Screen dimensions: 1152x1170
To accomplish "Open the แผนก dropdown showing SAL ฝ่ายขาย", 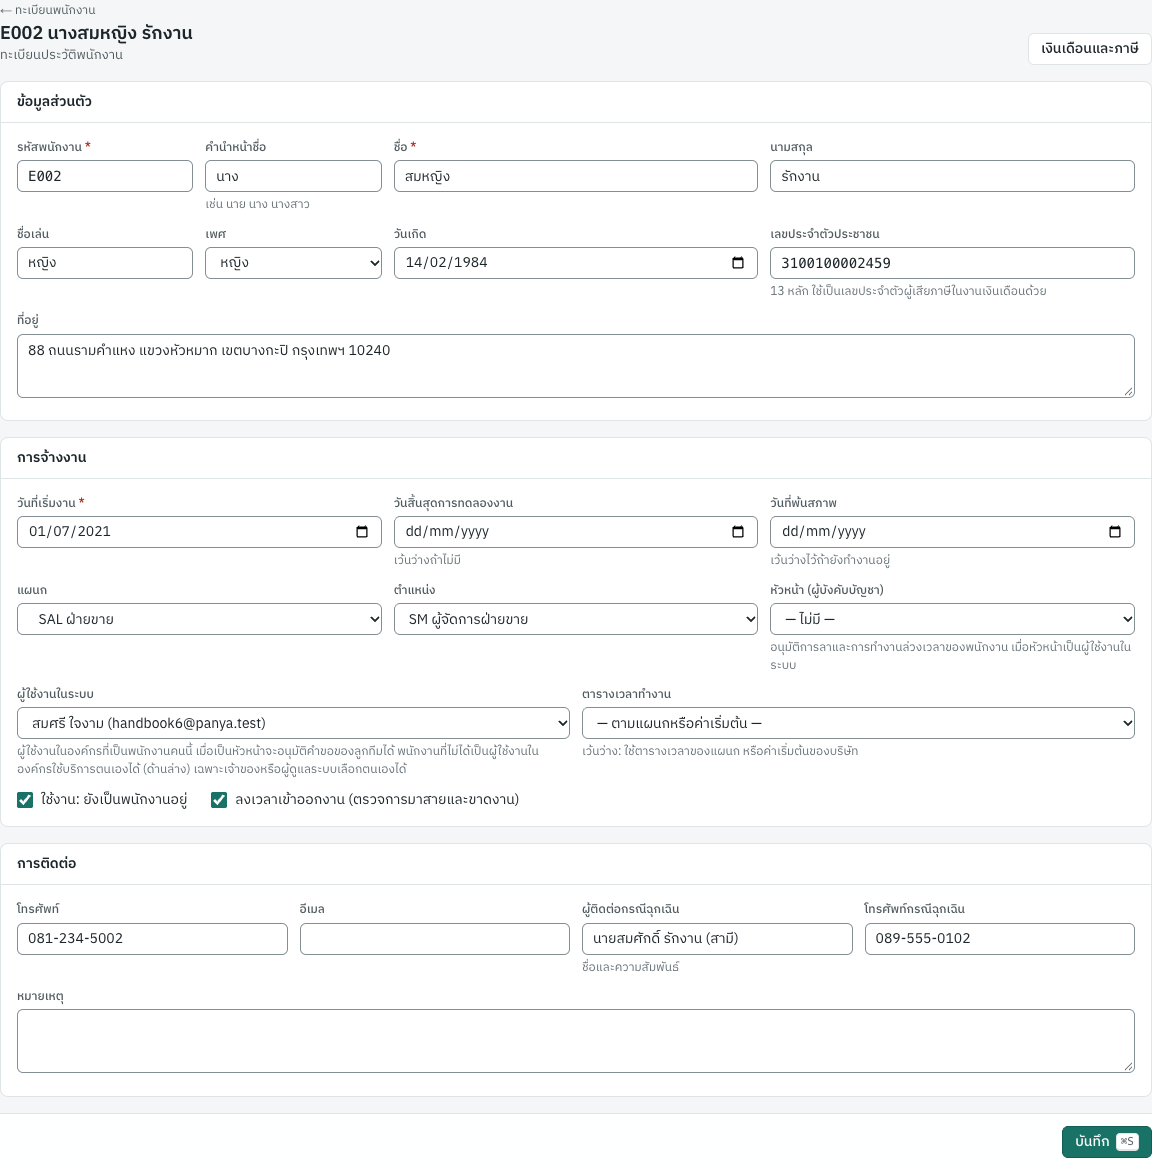I will pyautogui.click(x=199, y=619).
